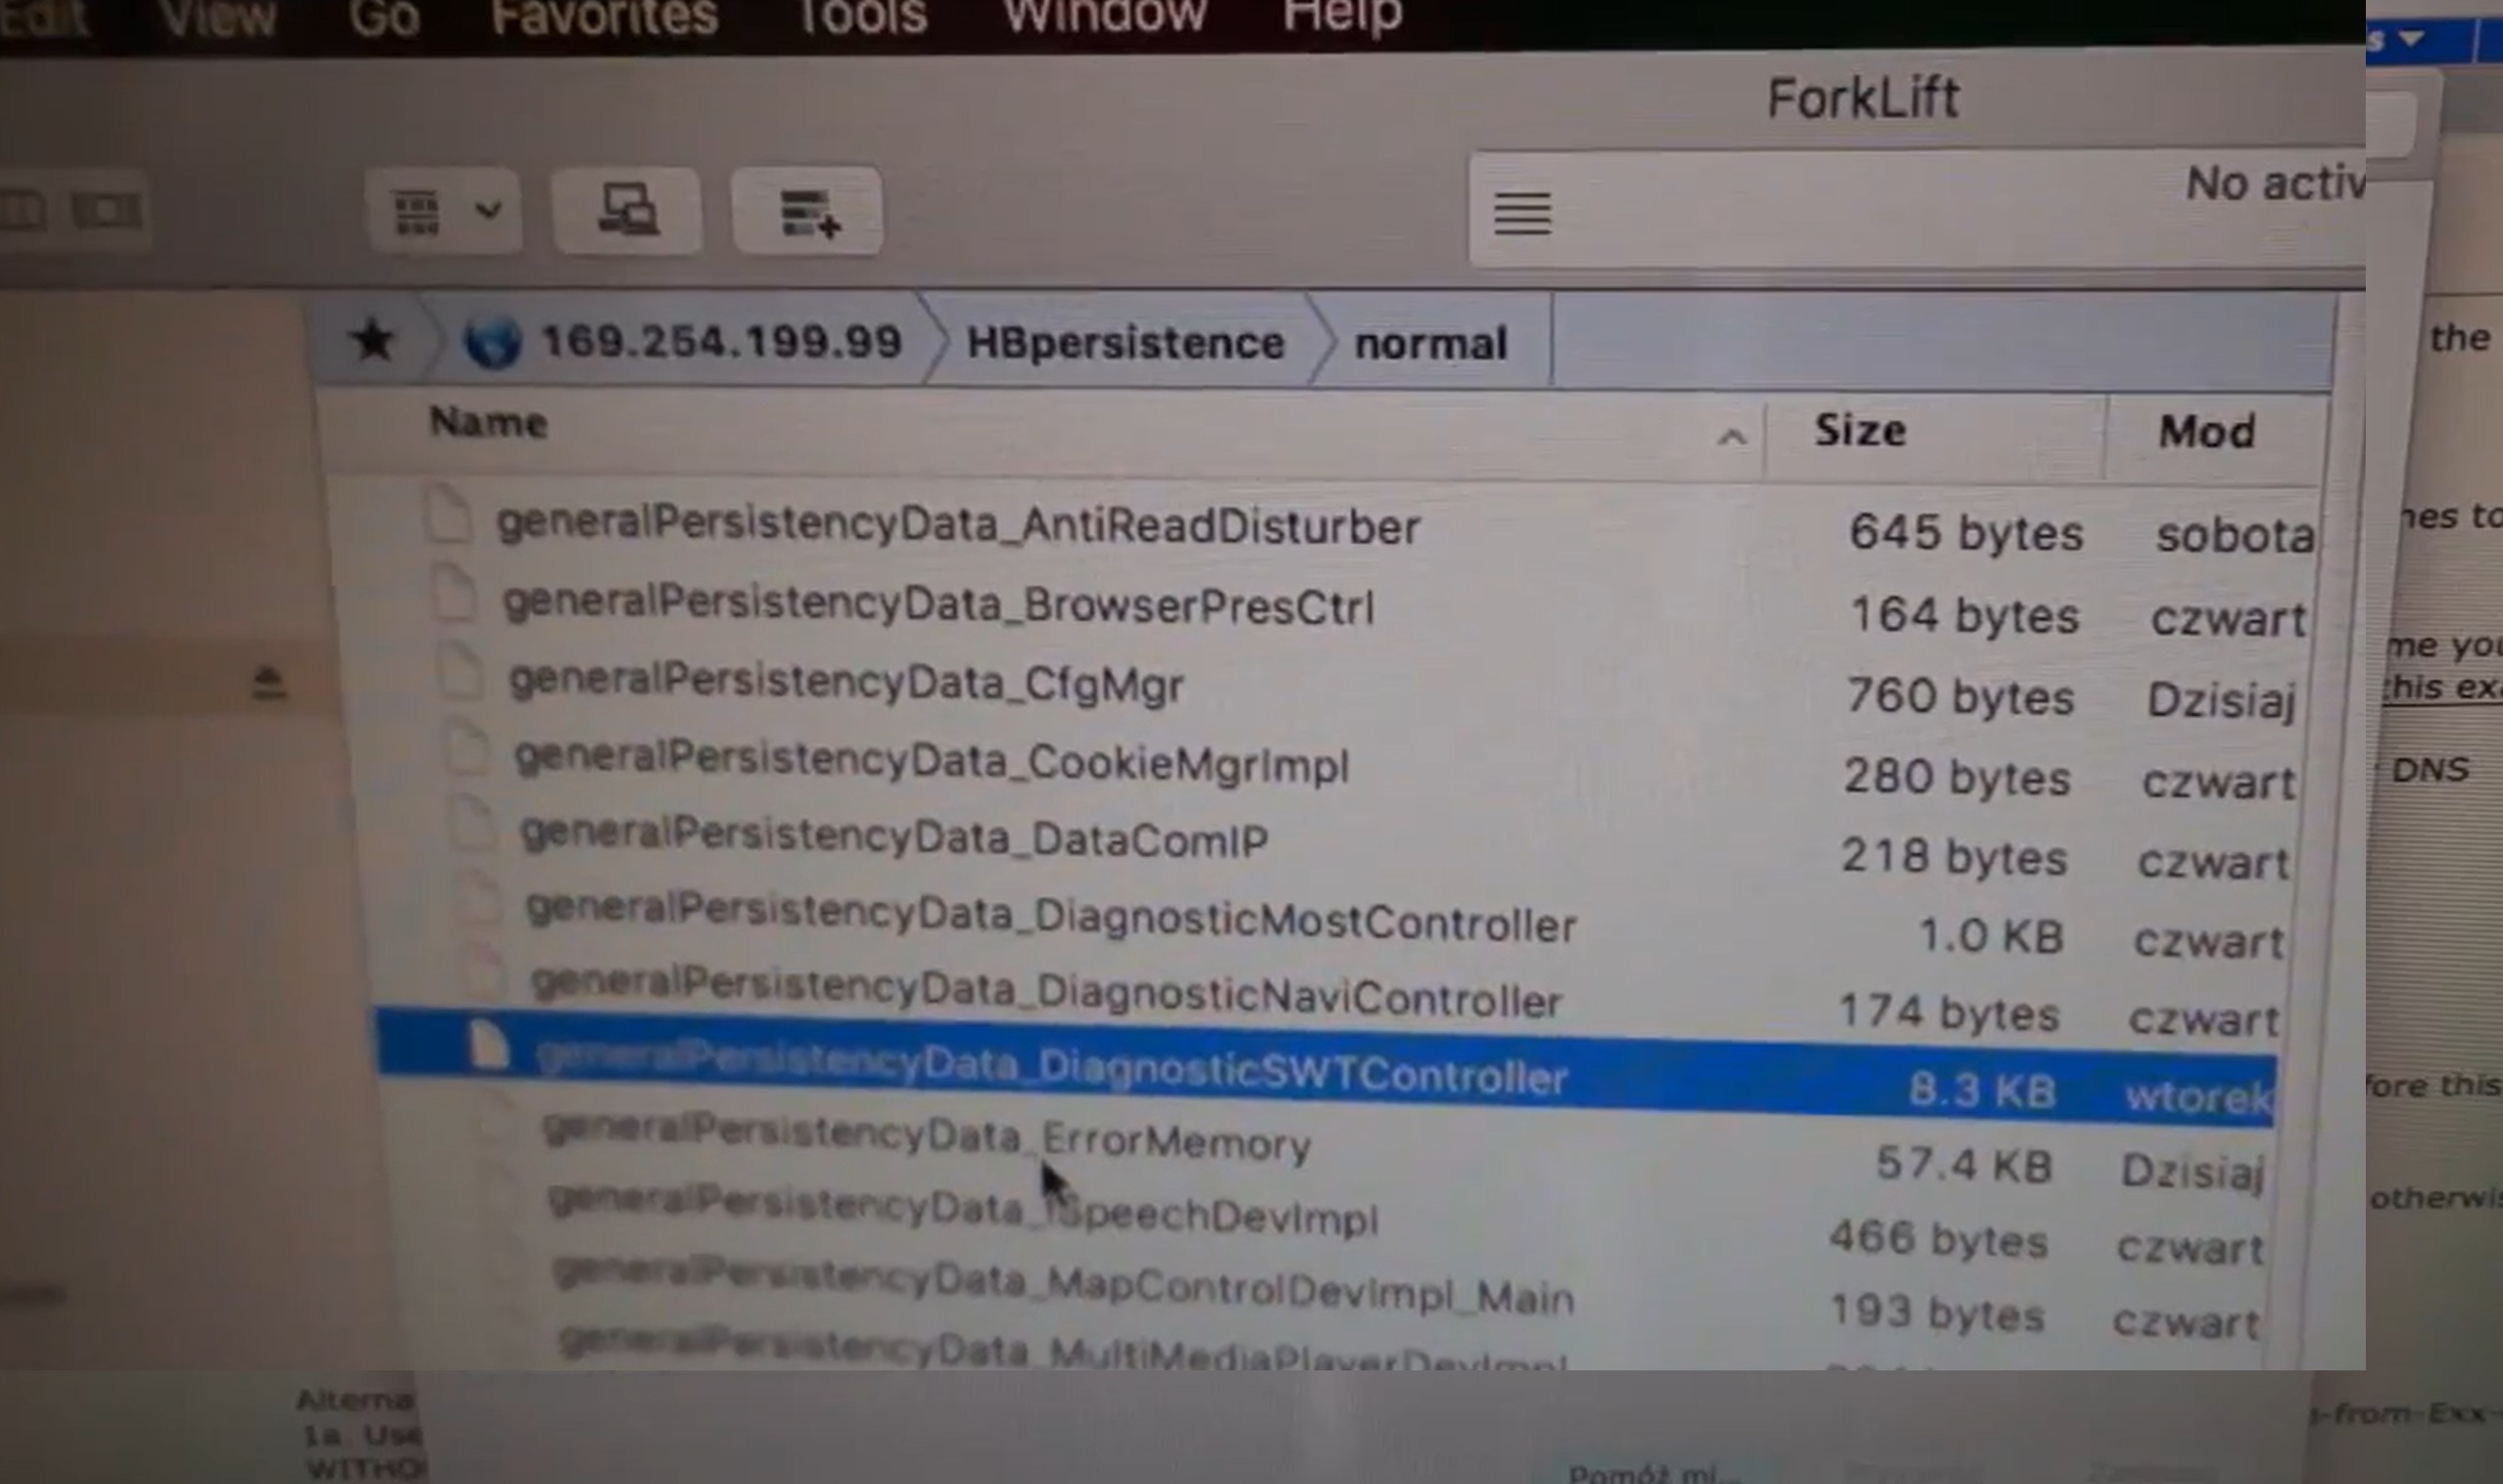Open the Favorites menu
Image resolution: width=2503 pixels, height=1484 pixels.
[x=604, y=16]
